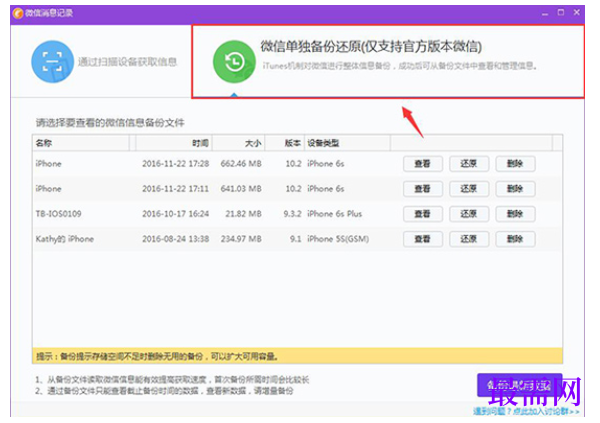Click the orange app logo in title bar
This screenshot has width=600, height=423.
(18, 13)
